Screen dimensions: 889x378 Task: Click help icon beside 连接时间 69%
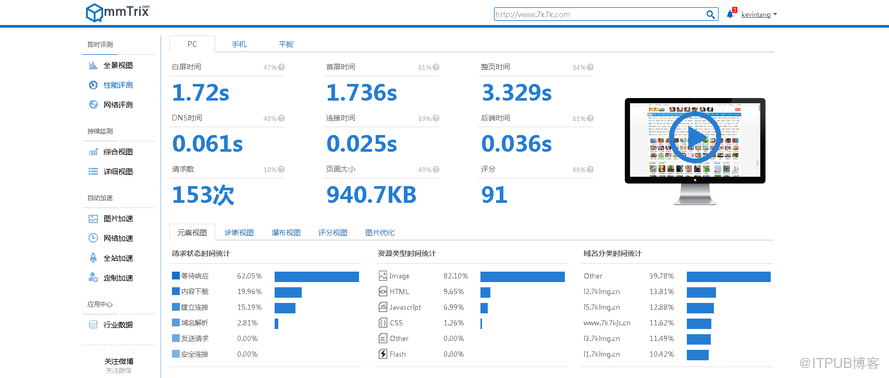click(x=436, y=118)
